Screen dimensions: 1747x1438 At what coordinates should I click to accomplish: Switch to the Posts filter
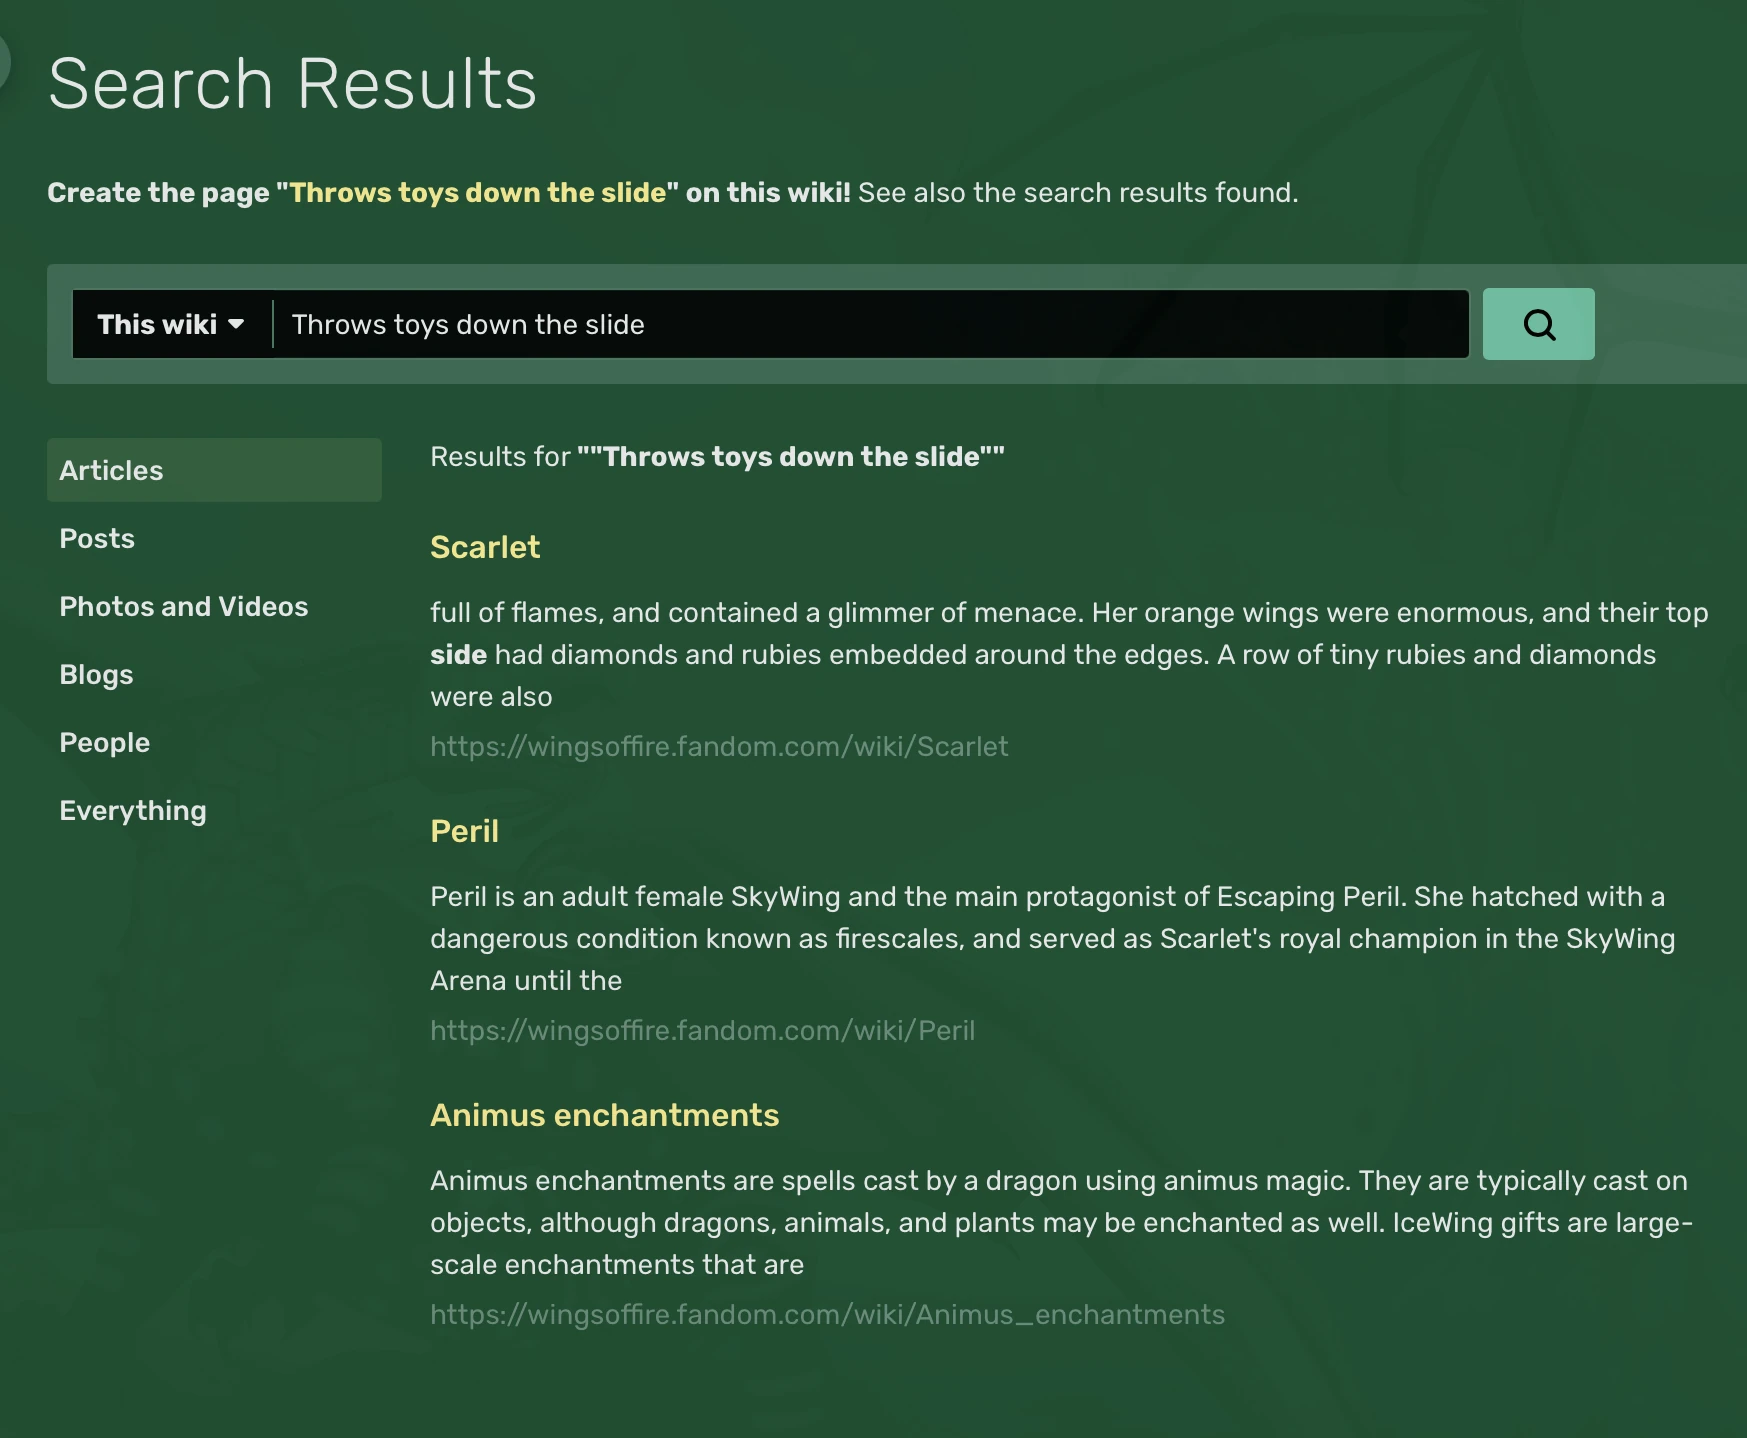97,538
